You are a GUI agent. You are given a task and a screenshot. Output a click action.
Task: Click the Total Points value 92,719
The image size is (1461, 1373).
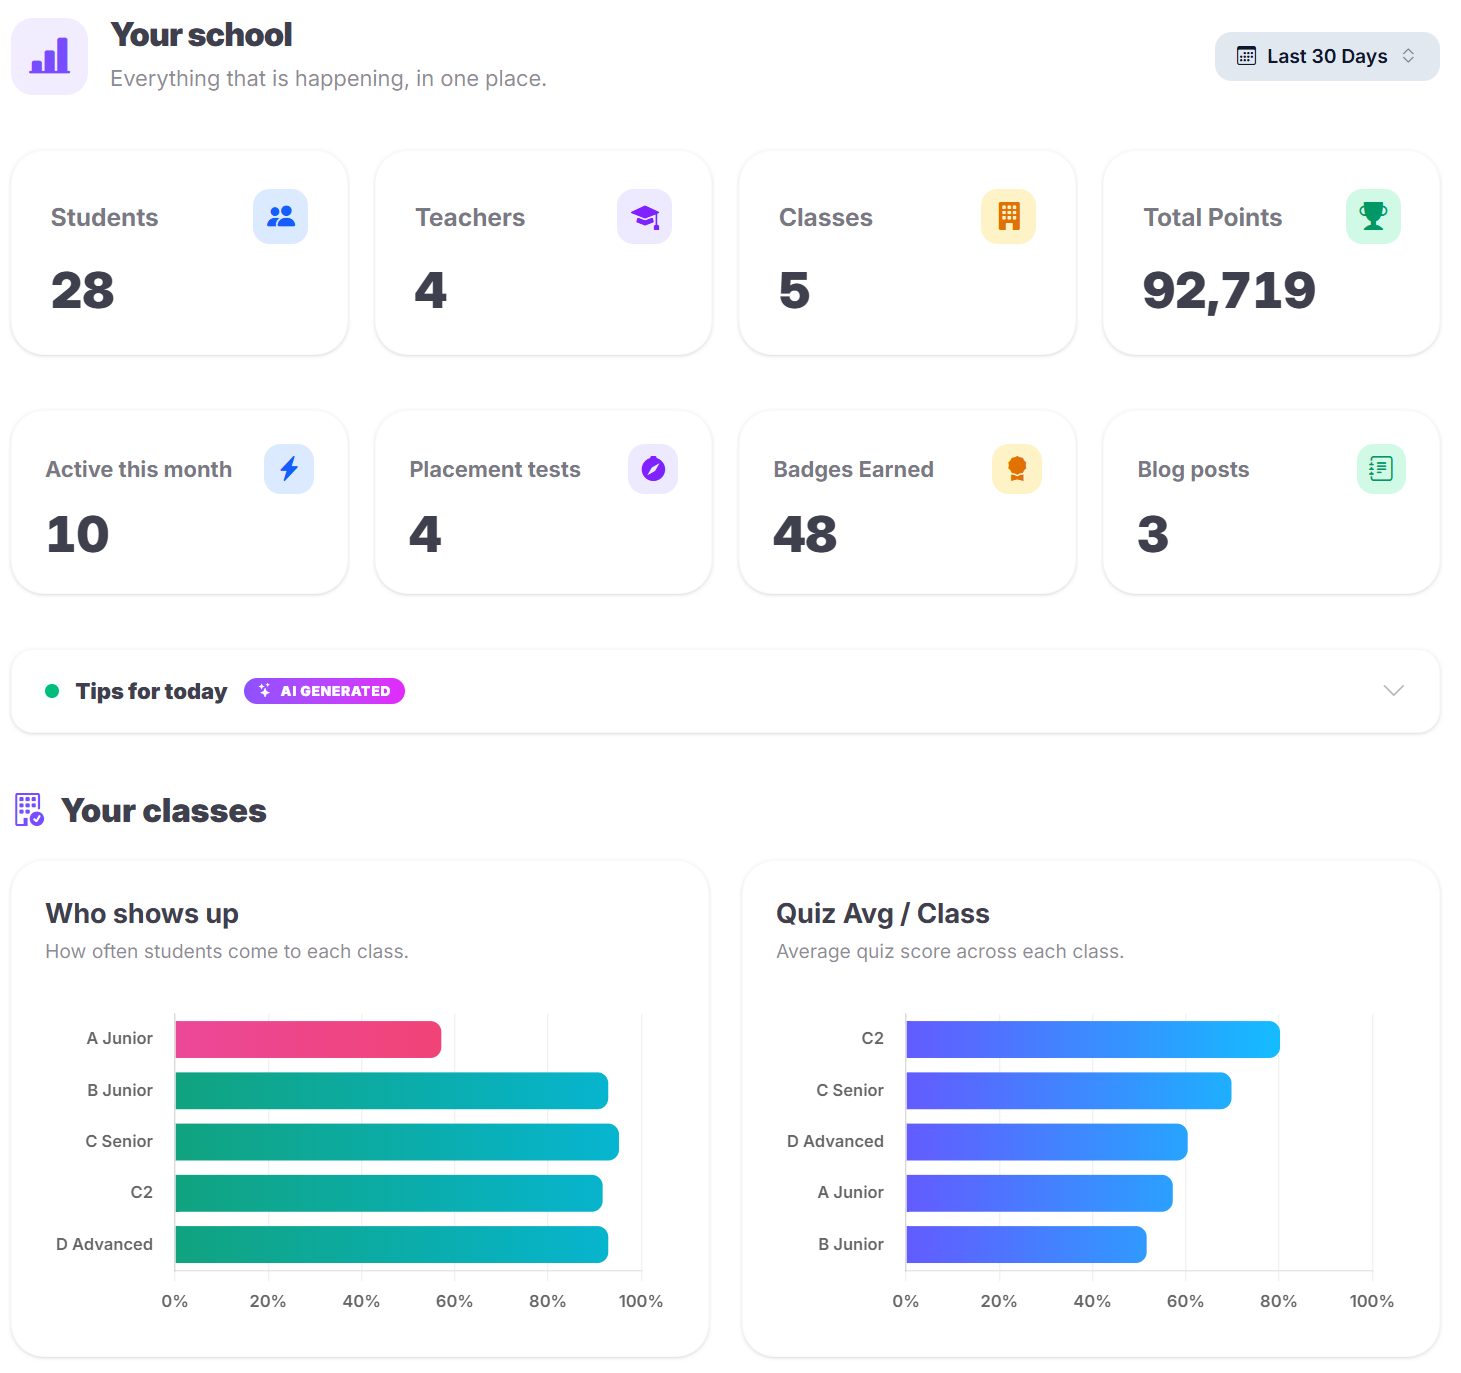click(x=1229, y=291)
